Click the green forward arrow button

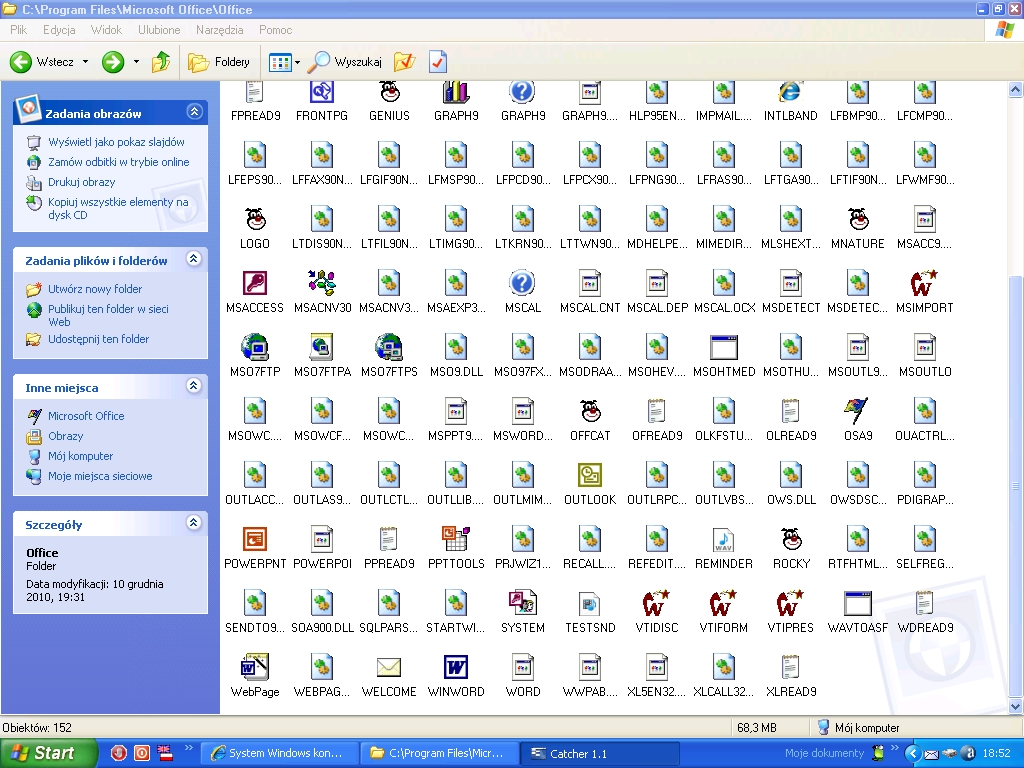[x=113, y=62]
